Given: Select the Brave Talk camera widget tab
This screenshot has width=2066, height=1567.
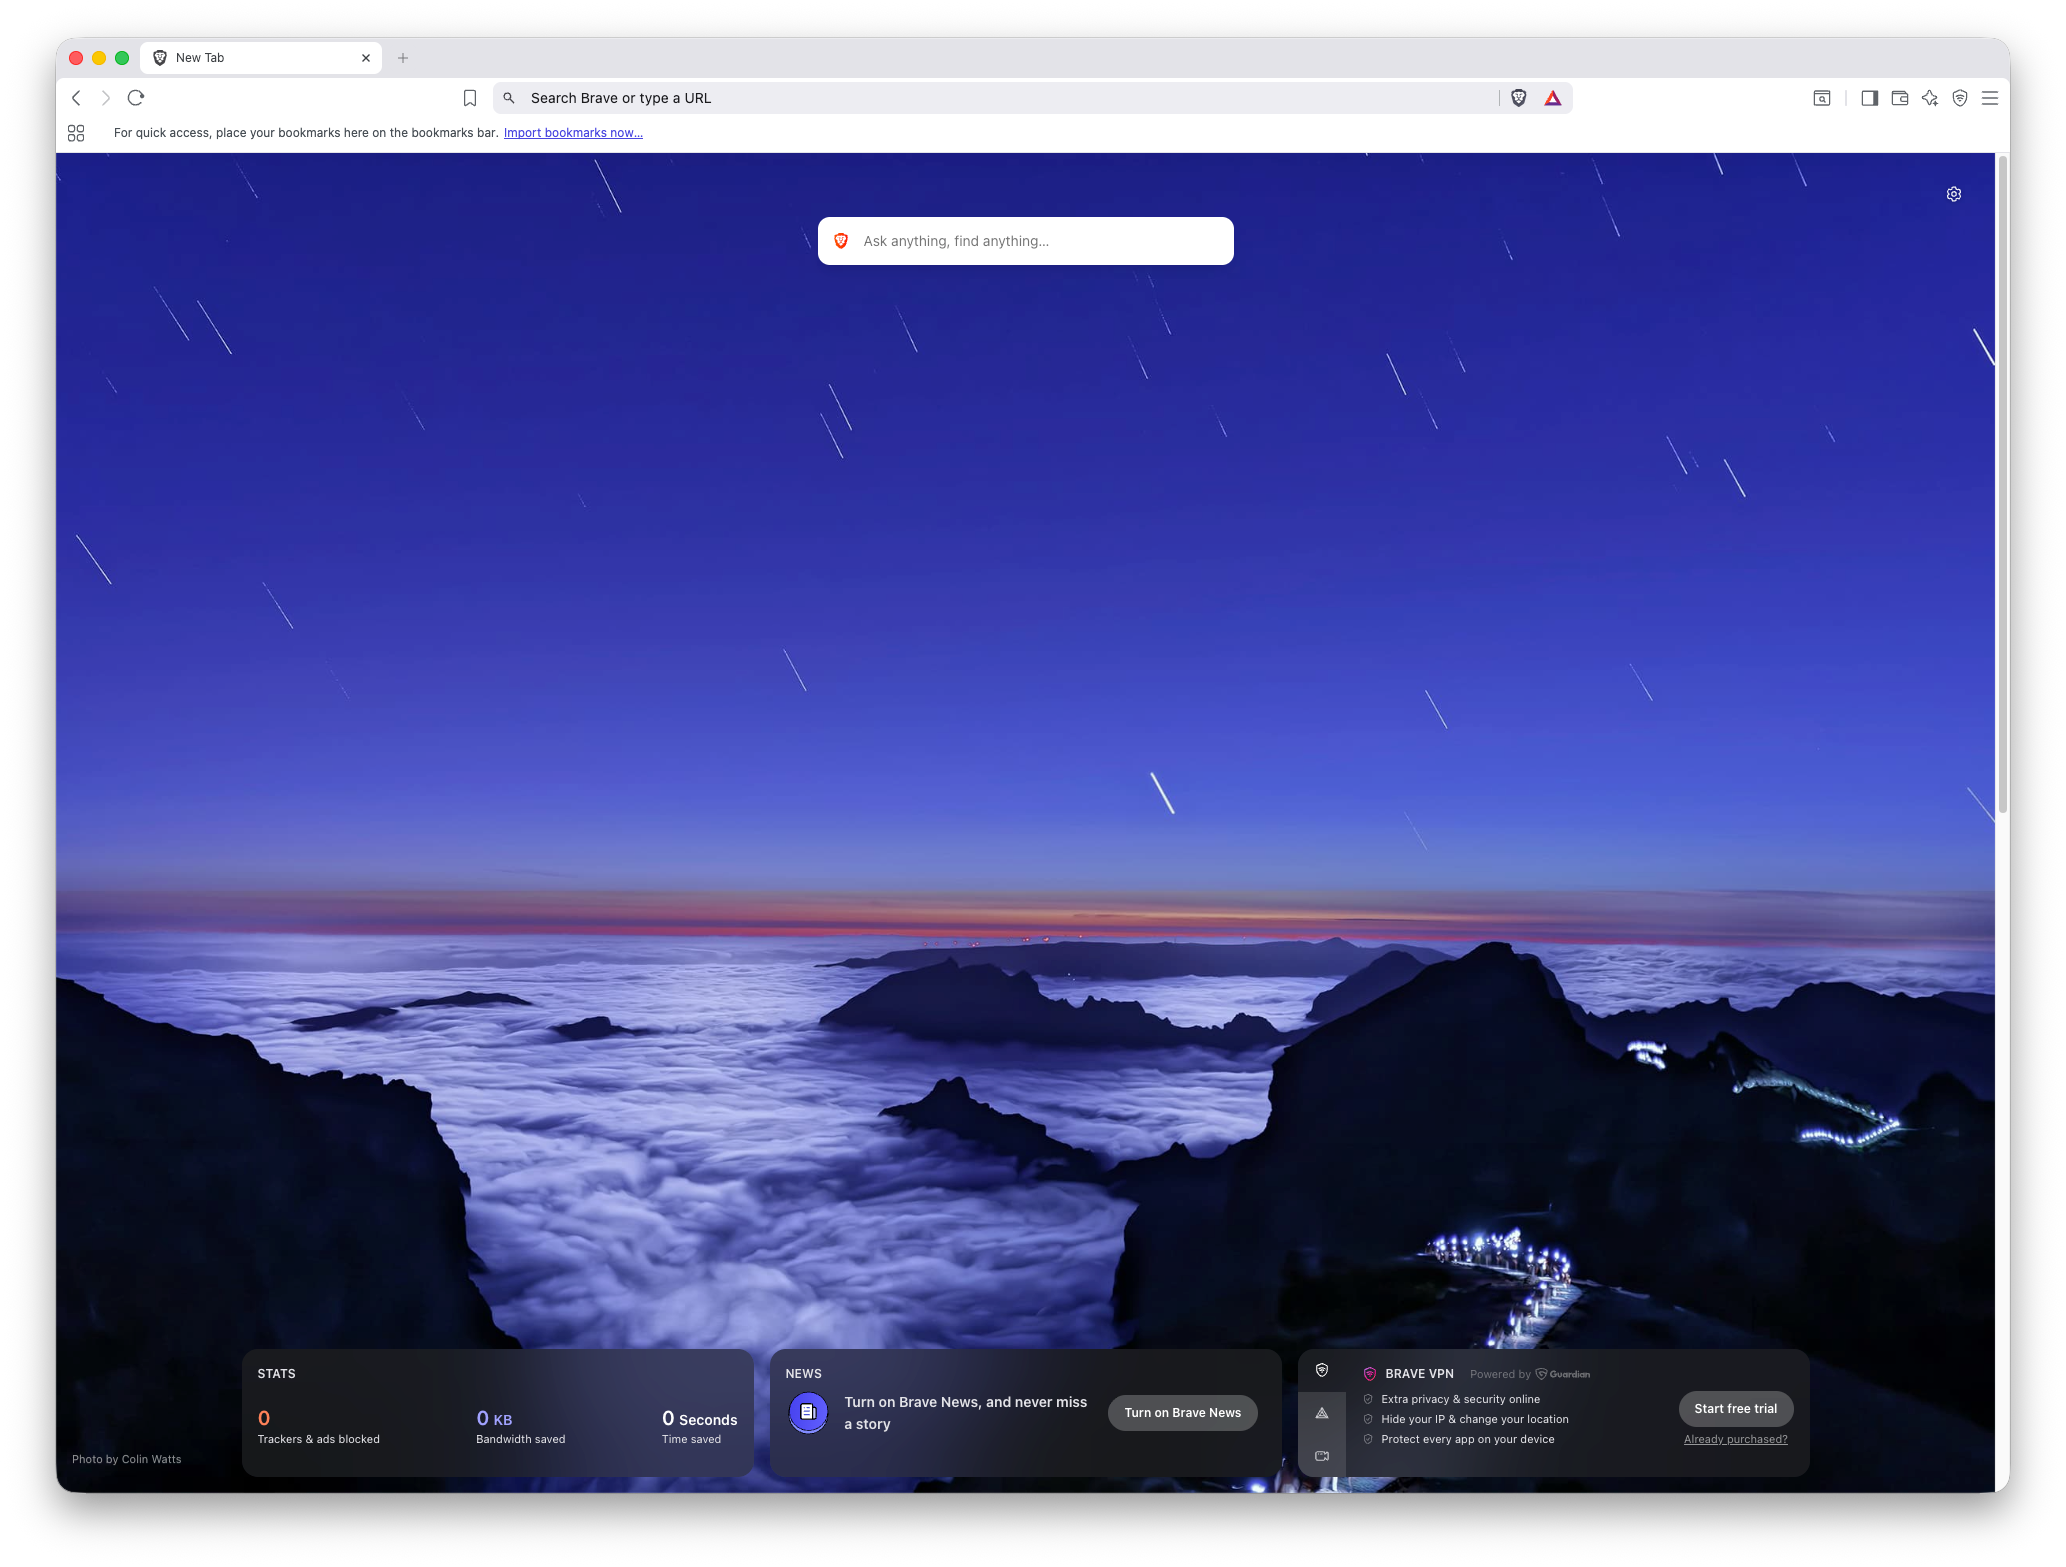Looking at the screenshot, I should 1322,1456.
